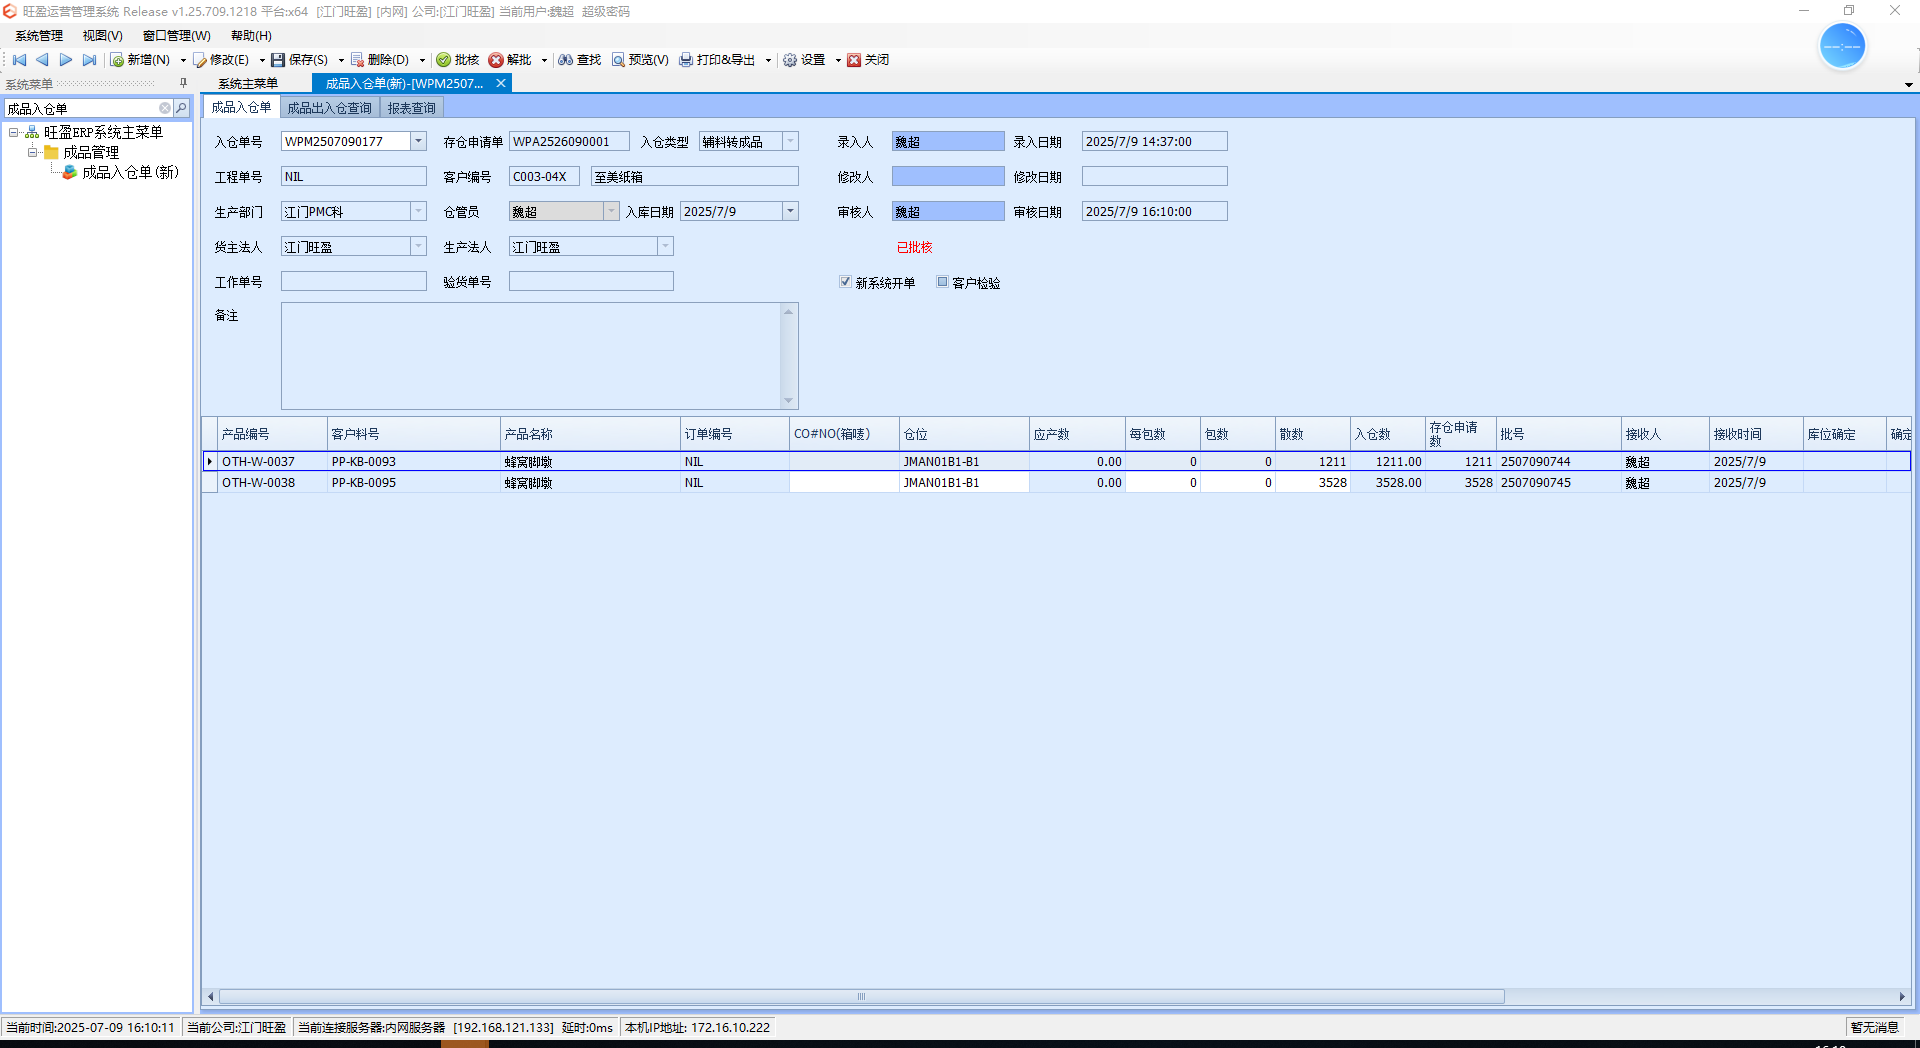1920x1048 pixels.
Task: Open the 生产部门 dropdown
Action: point(419,211)
